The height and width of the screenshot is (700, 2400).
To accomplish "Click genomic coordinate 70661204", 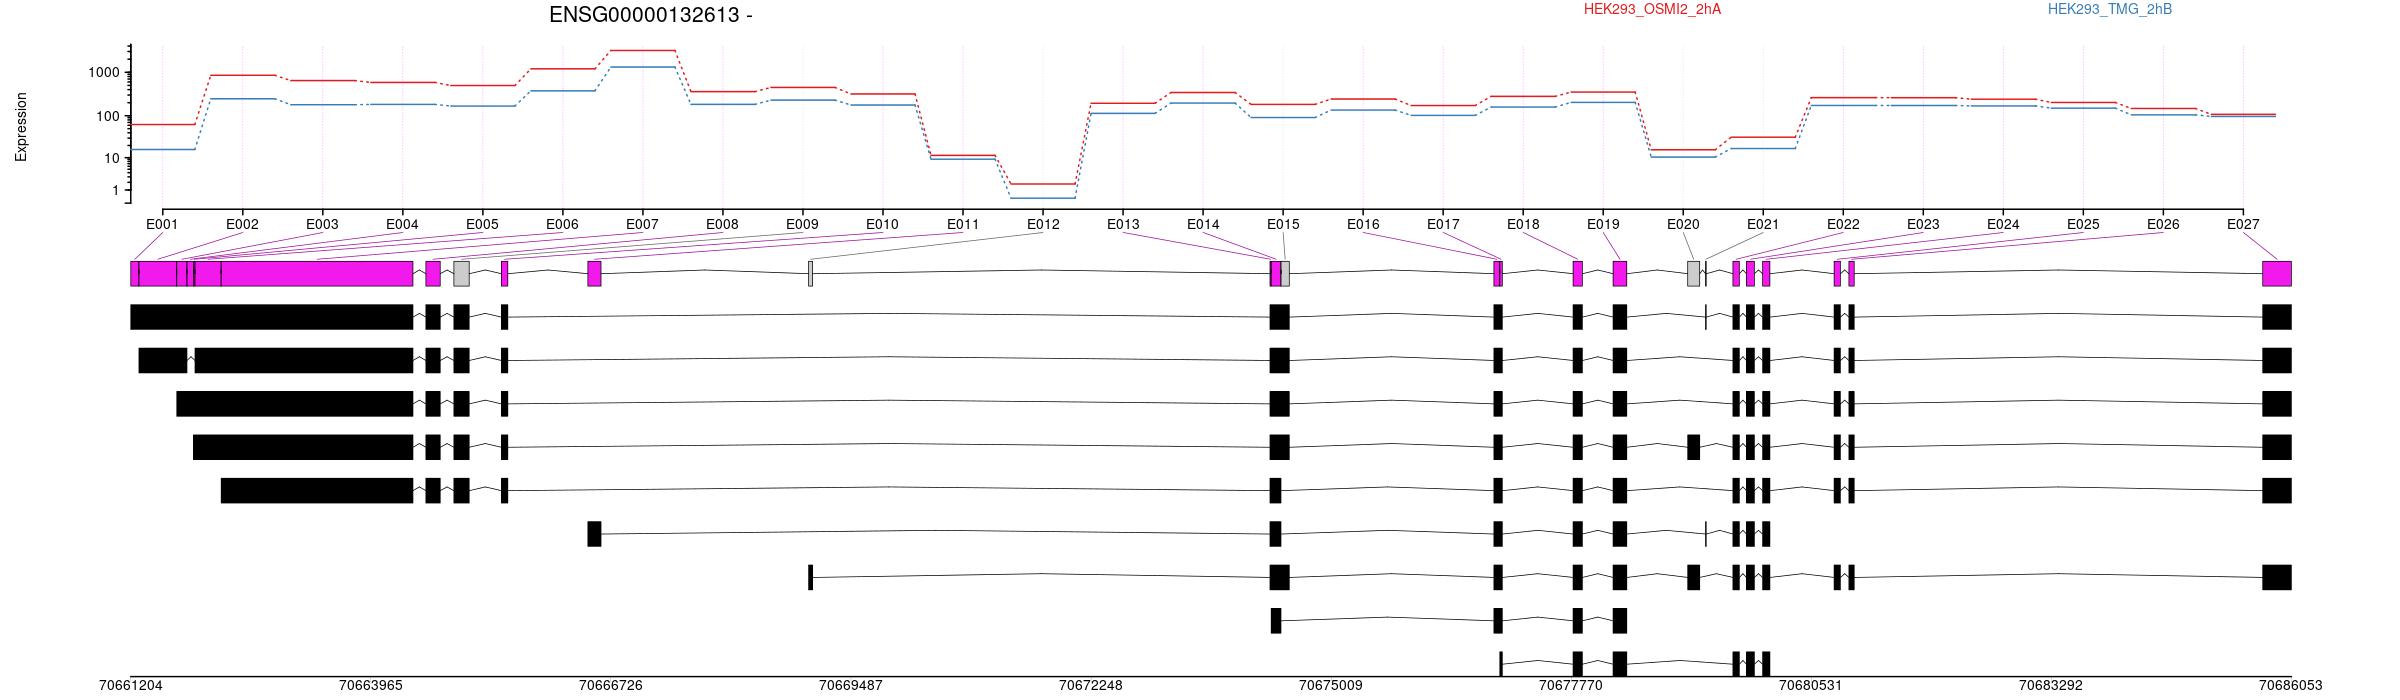I will tap(130, 685).
